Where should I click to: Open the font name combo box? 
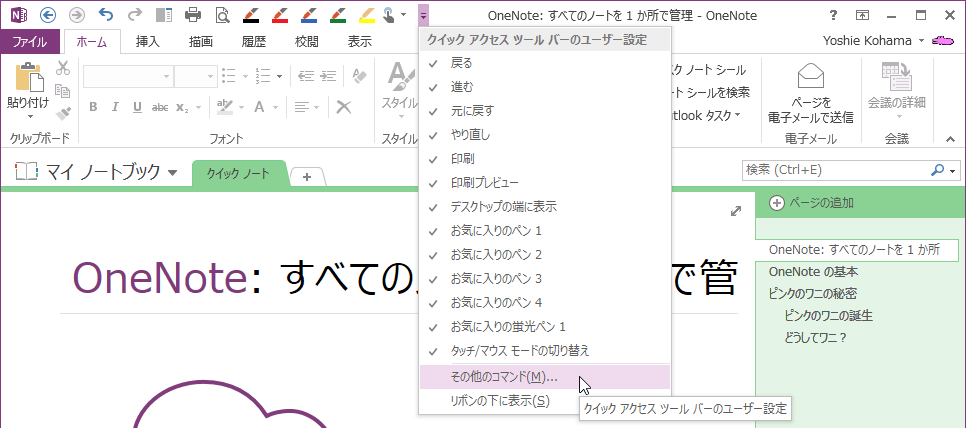128,76
